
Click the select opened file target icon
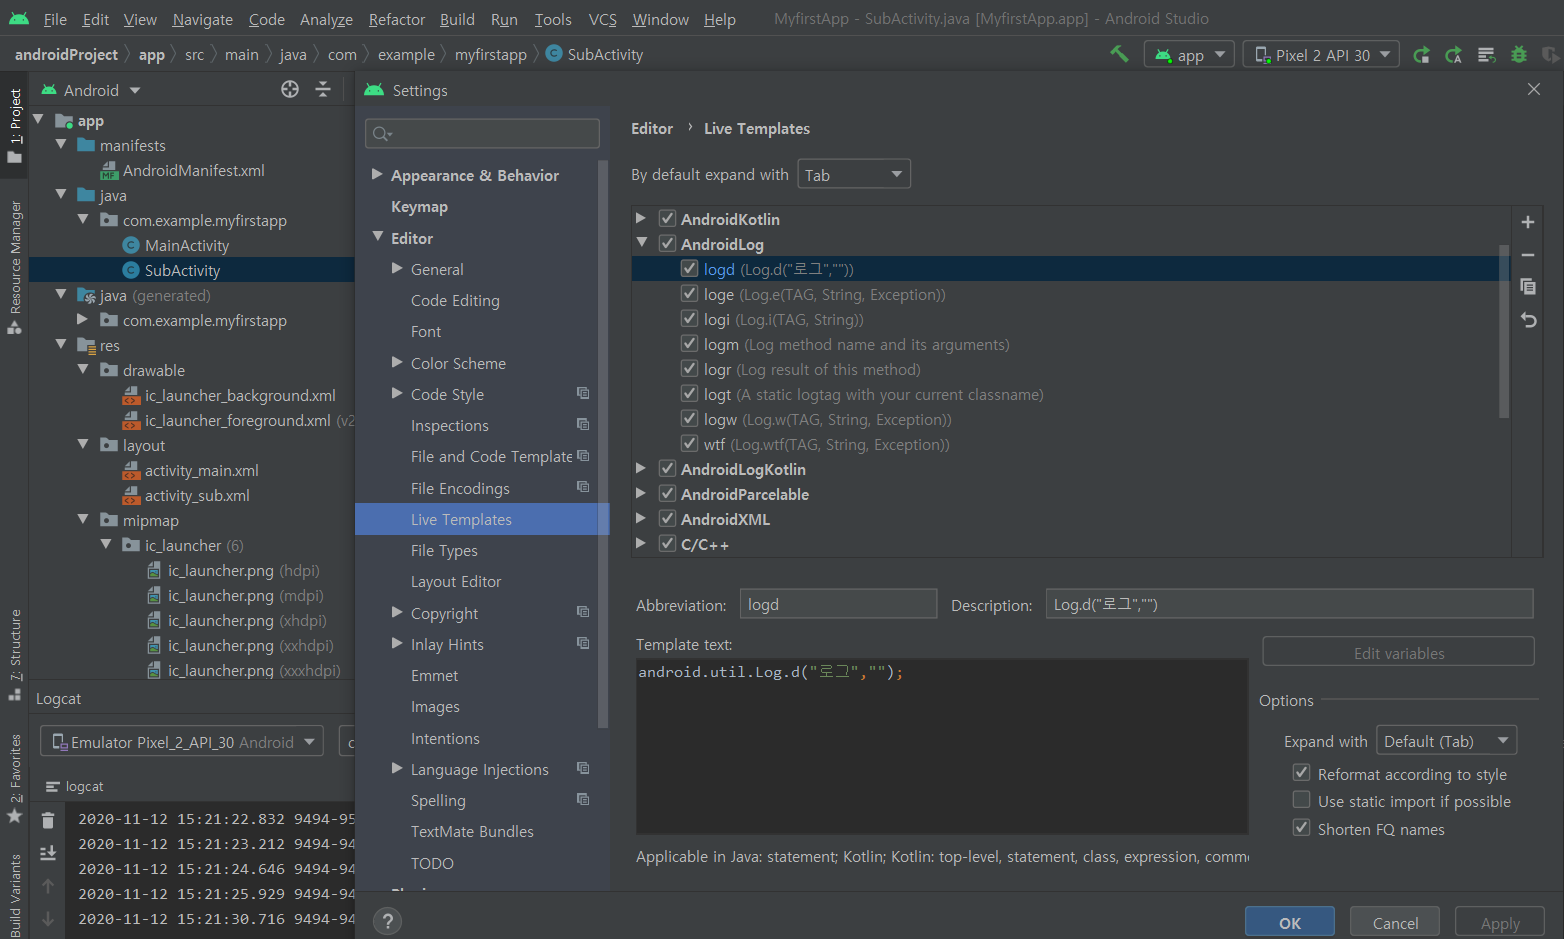pos(290,90)
